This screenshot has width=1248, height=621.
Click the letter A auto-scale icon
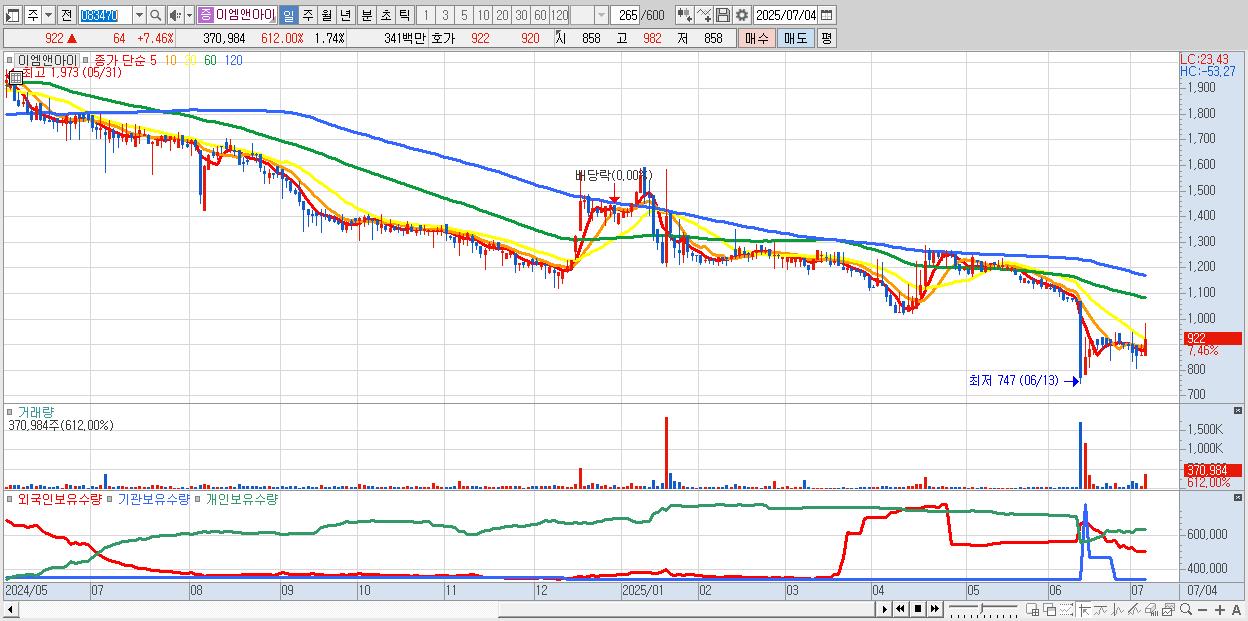[x=1236, y=609]
